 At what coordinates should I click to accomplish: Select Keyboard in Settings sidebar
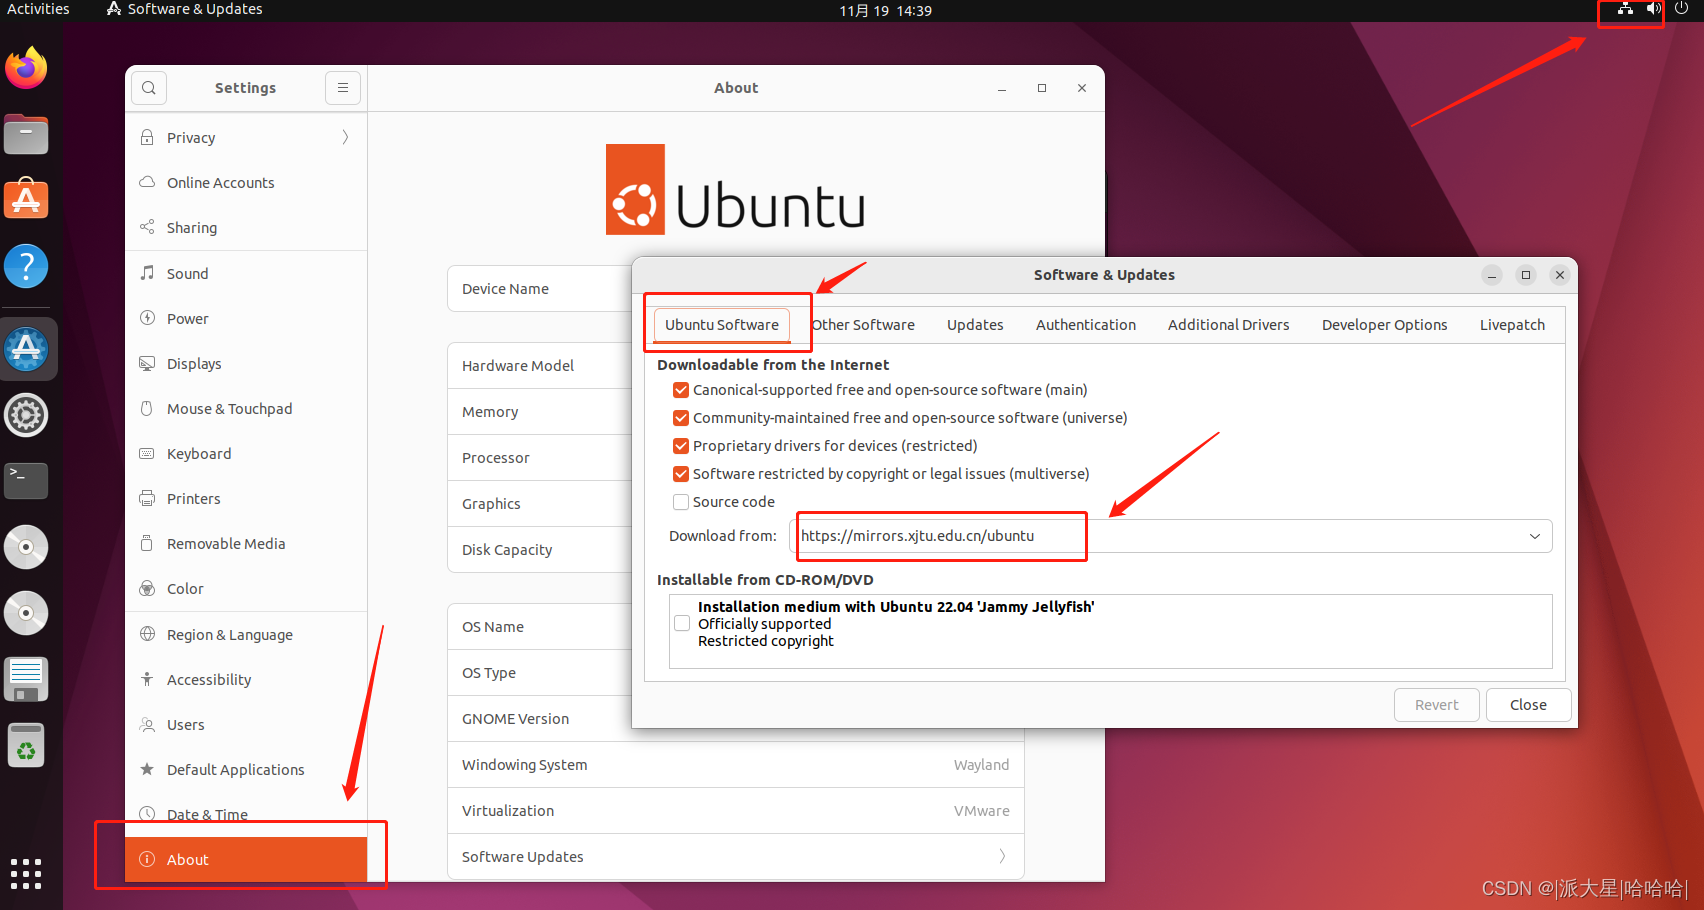click(246, 454)
